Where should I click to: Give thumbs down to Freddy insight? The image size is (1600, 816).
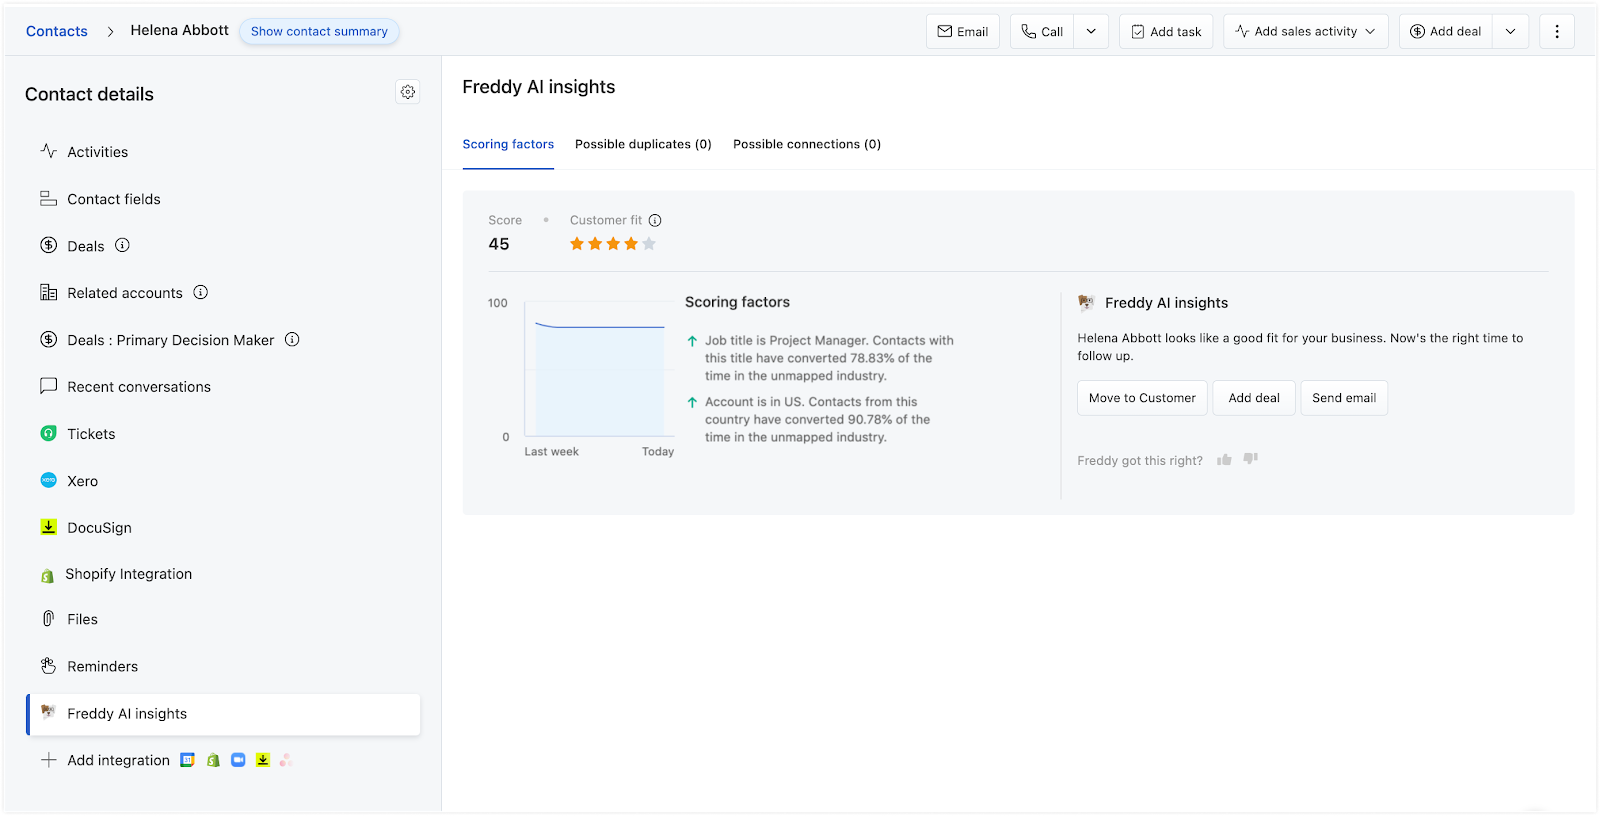[x=1250, y=459]
